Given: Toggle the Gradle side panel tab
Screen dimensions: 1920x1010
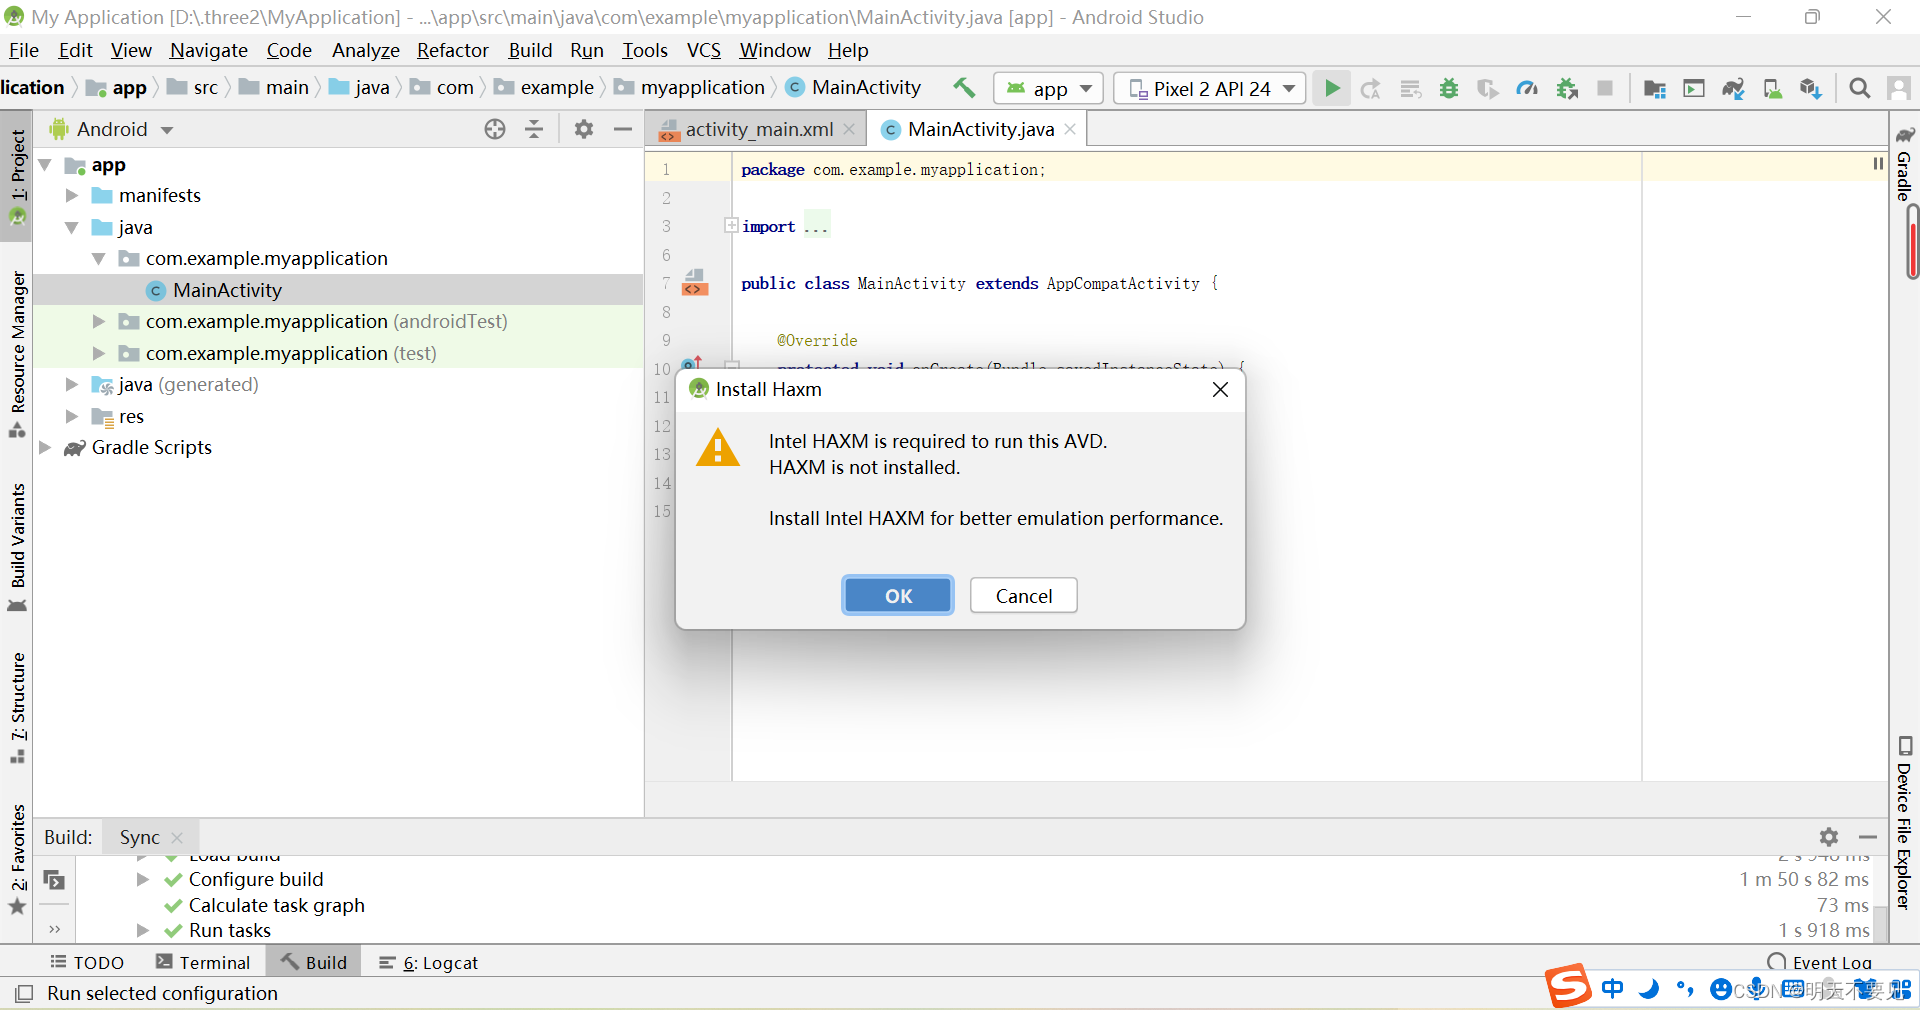Looking at the screenshot, I should click(x=1905, y=163).
